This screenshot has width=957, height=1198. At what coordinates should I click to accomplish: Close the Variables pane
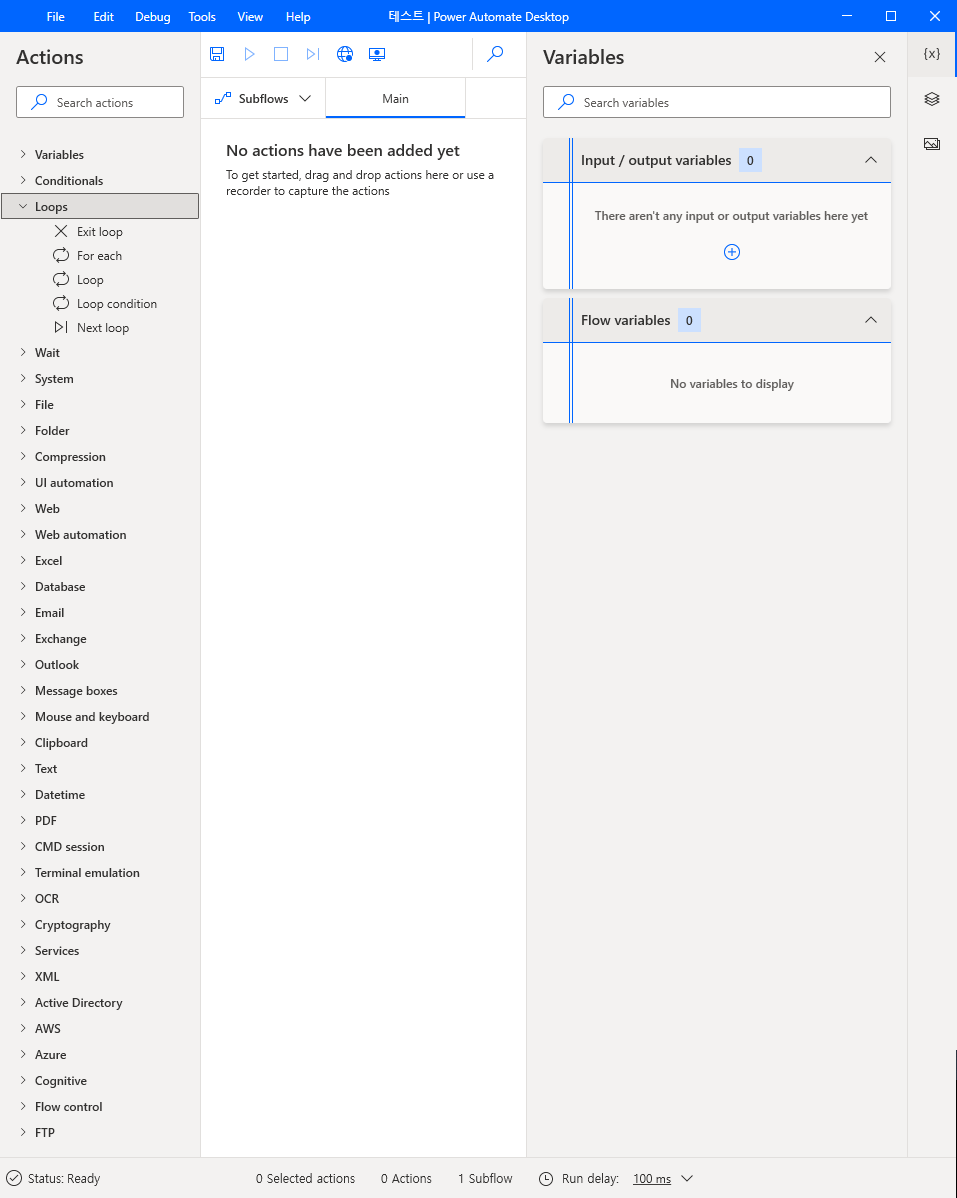(880, 57)
